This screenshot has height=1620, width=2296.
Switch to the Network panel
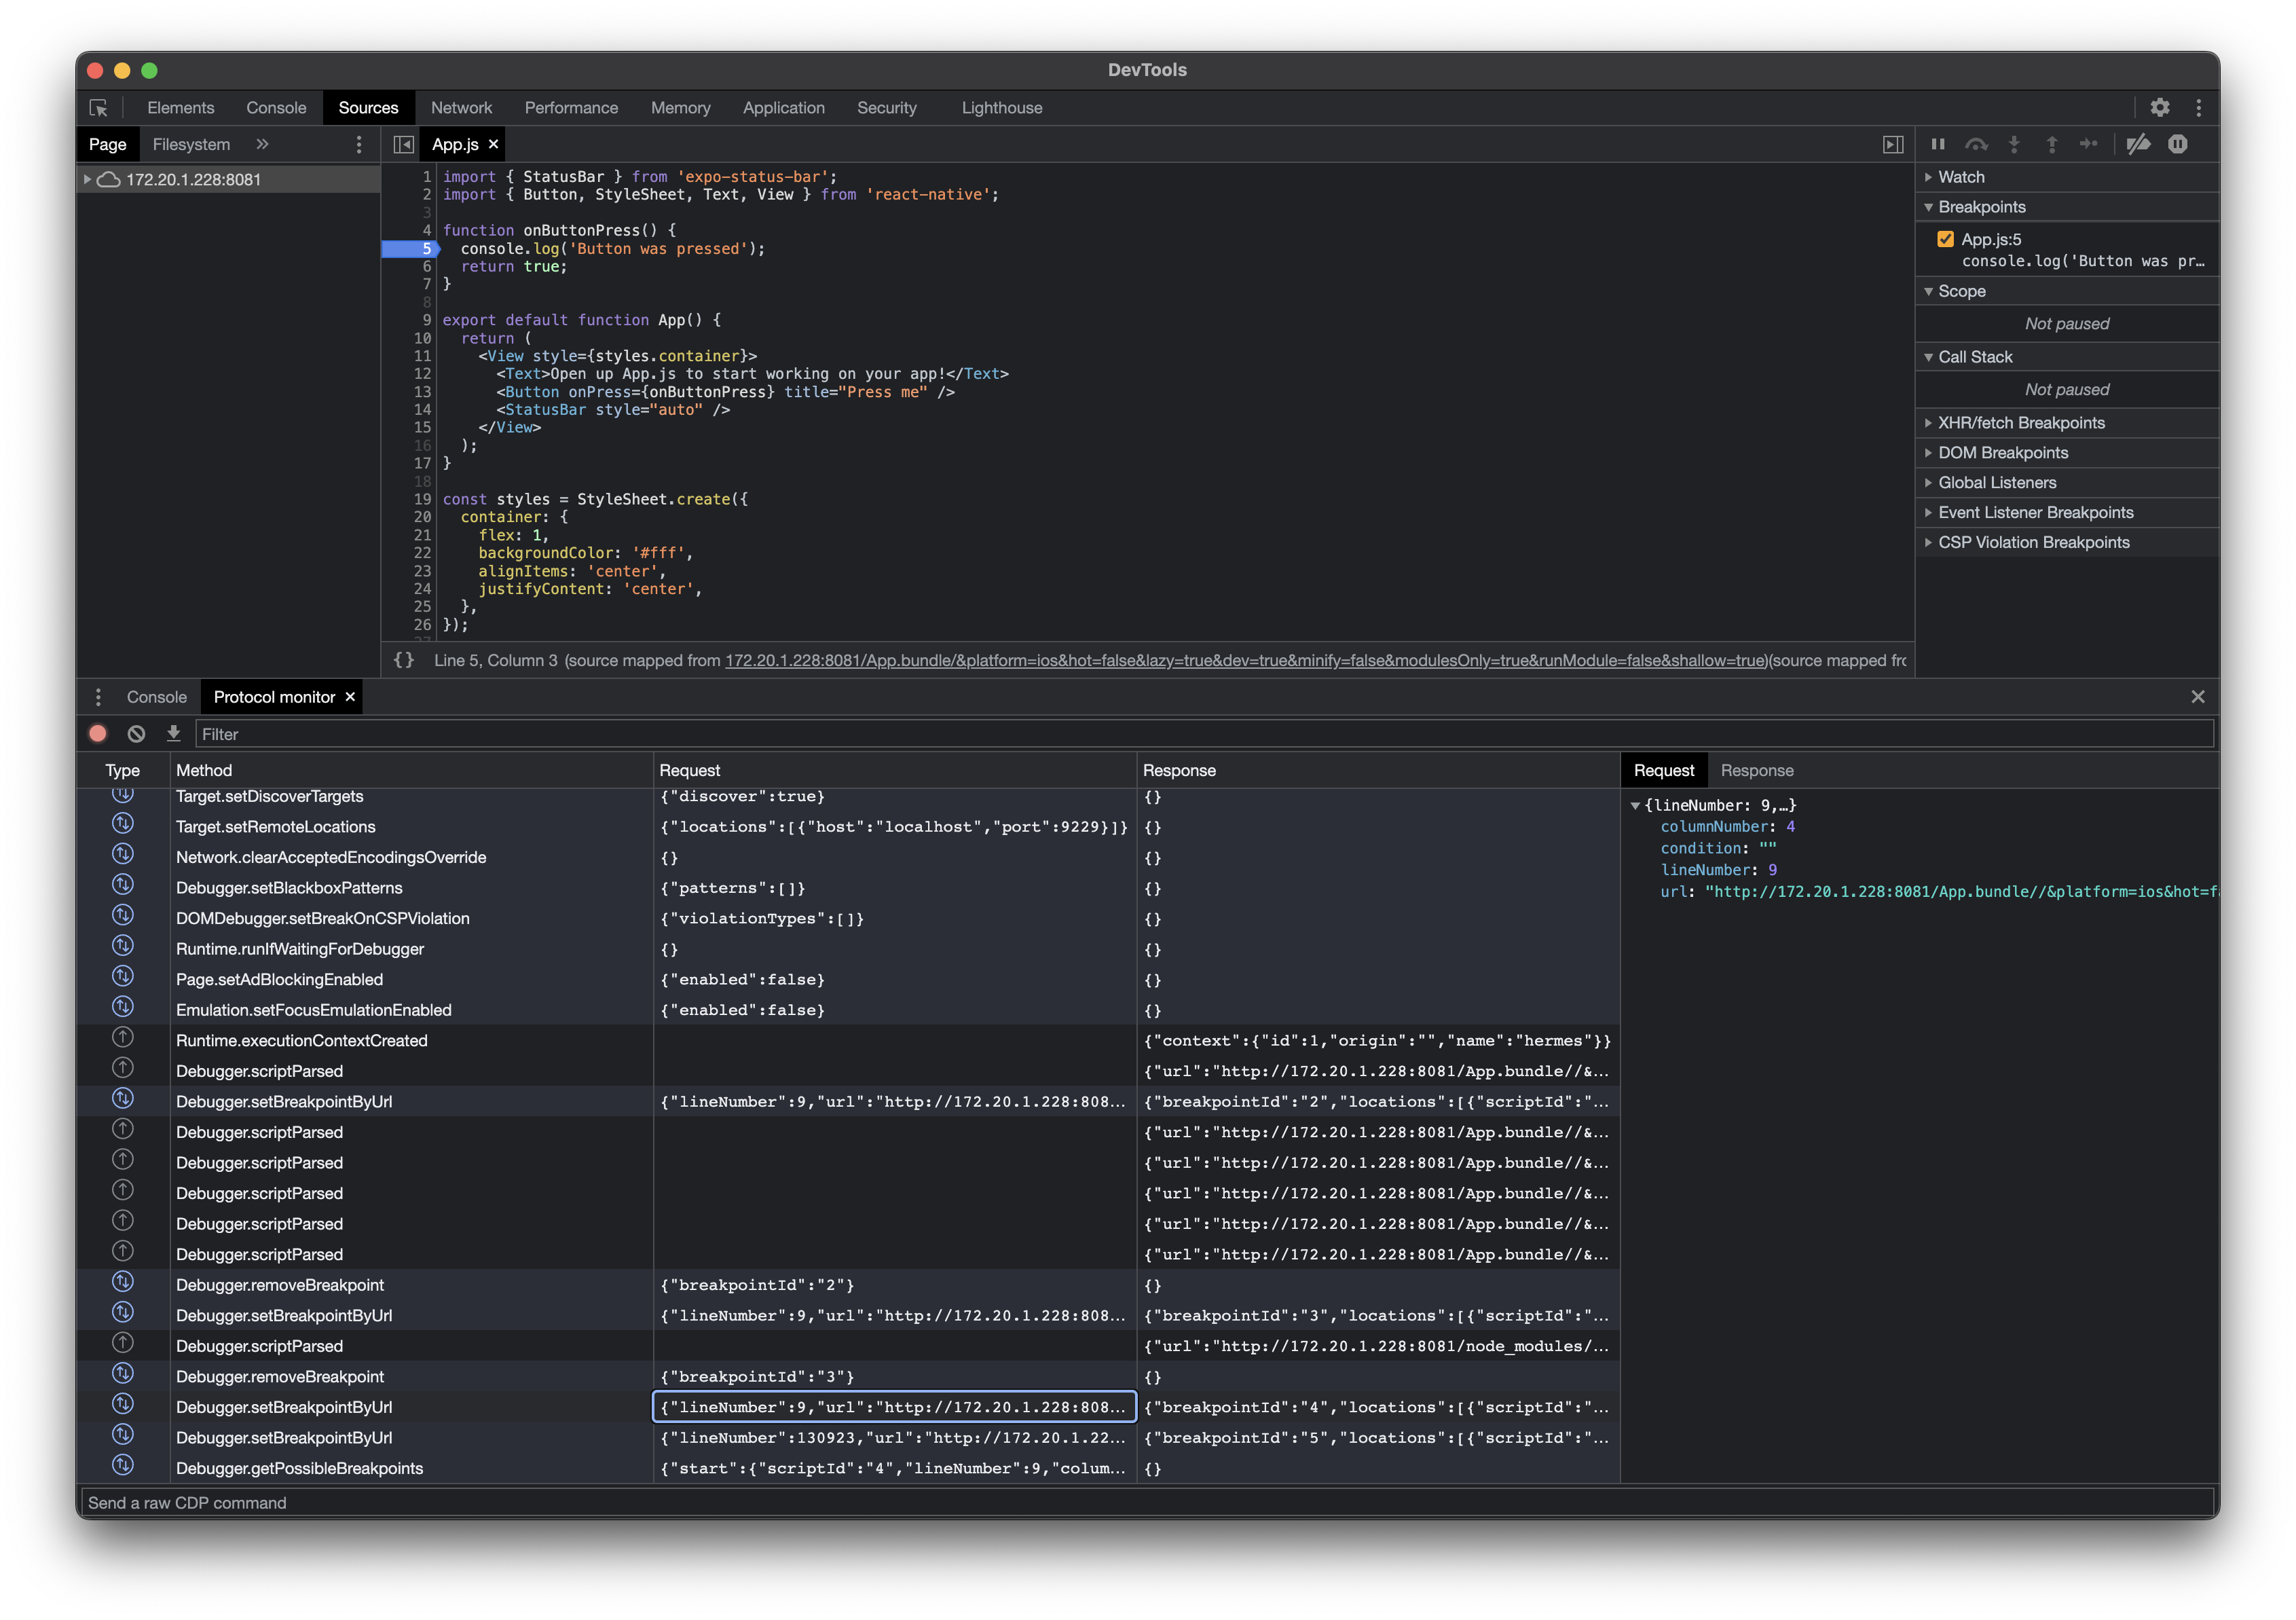click(461, 107)
